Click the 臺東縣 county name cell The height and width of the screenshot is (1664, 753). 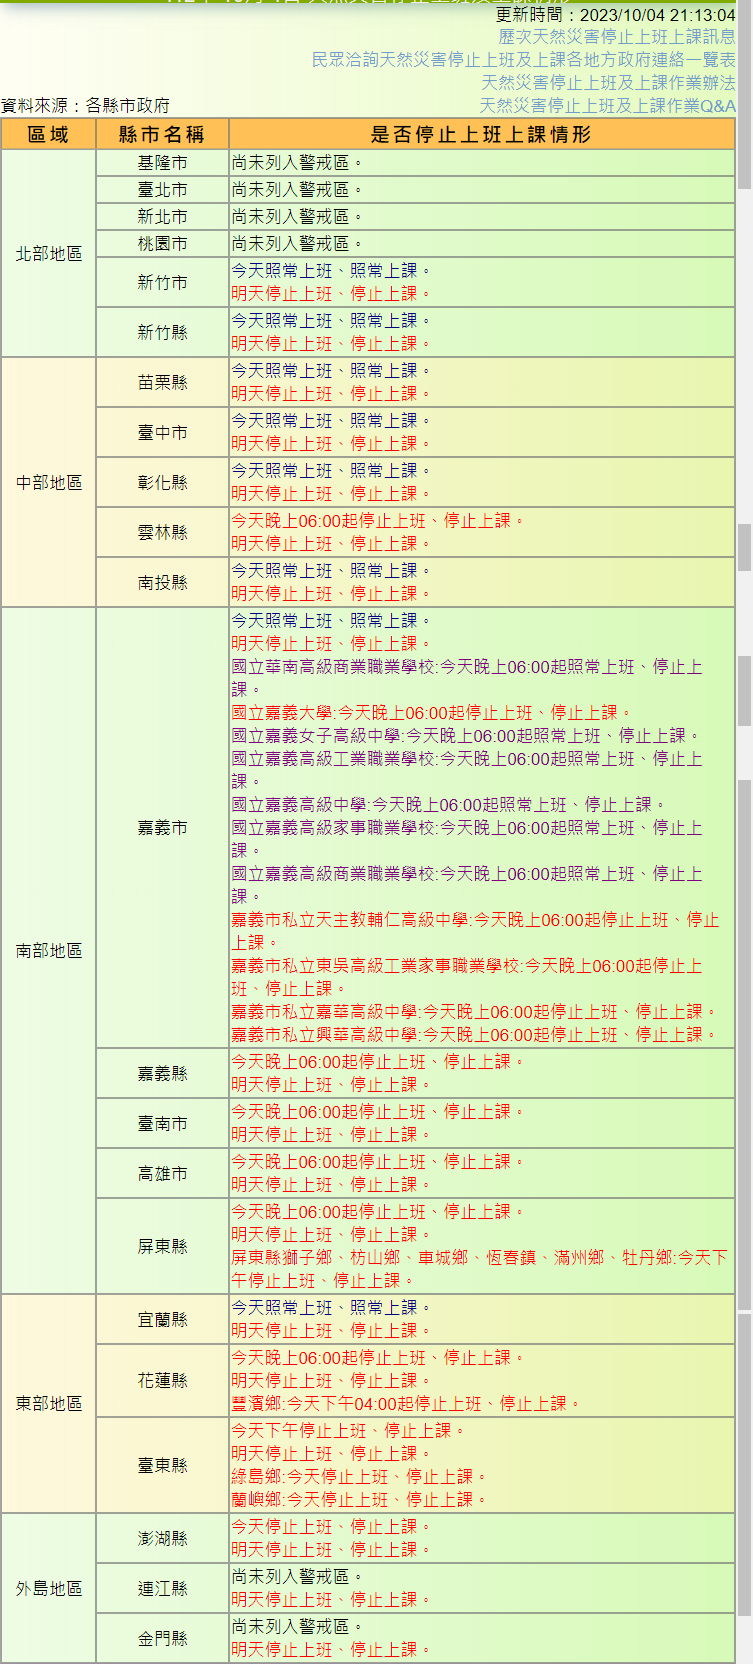pyautogui.click(x=162, y=1465)
